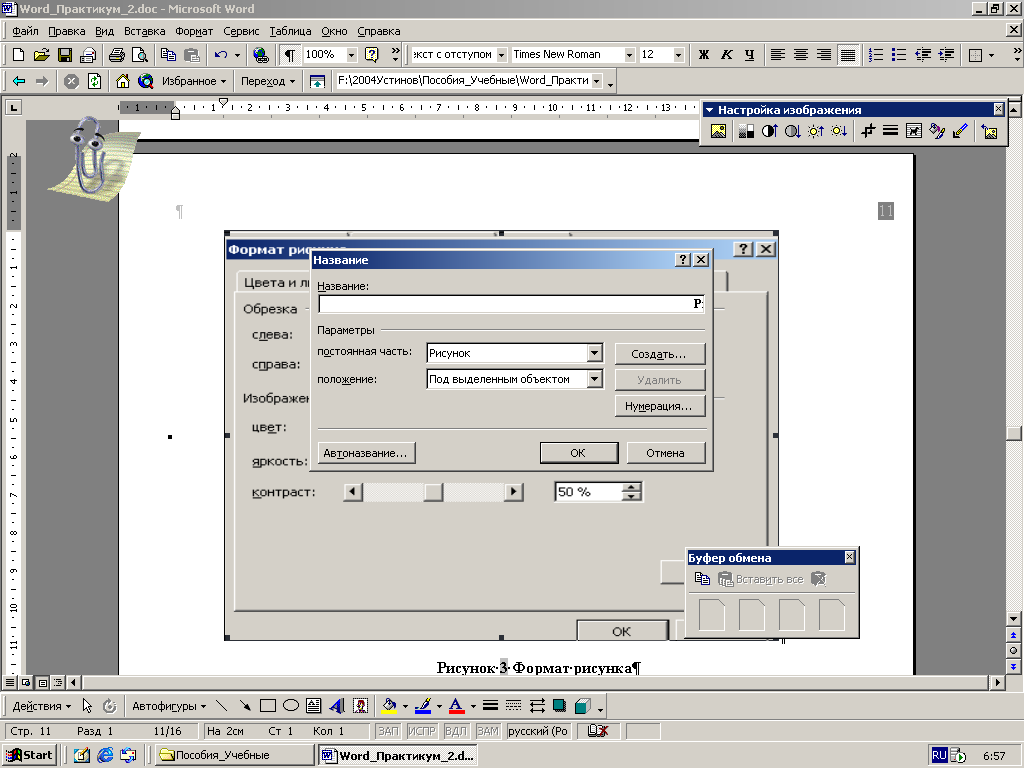Toggle bulleted list formatting
1024x768 pixels.
pos(899,55)
